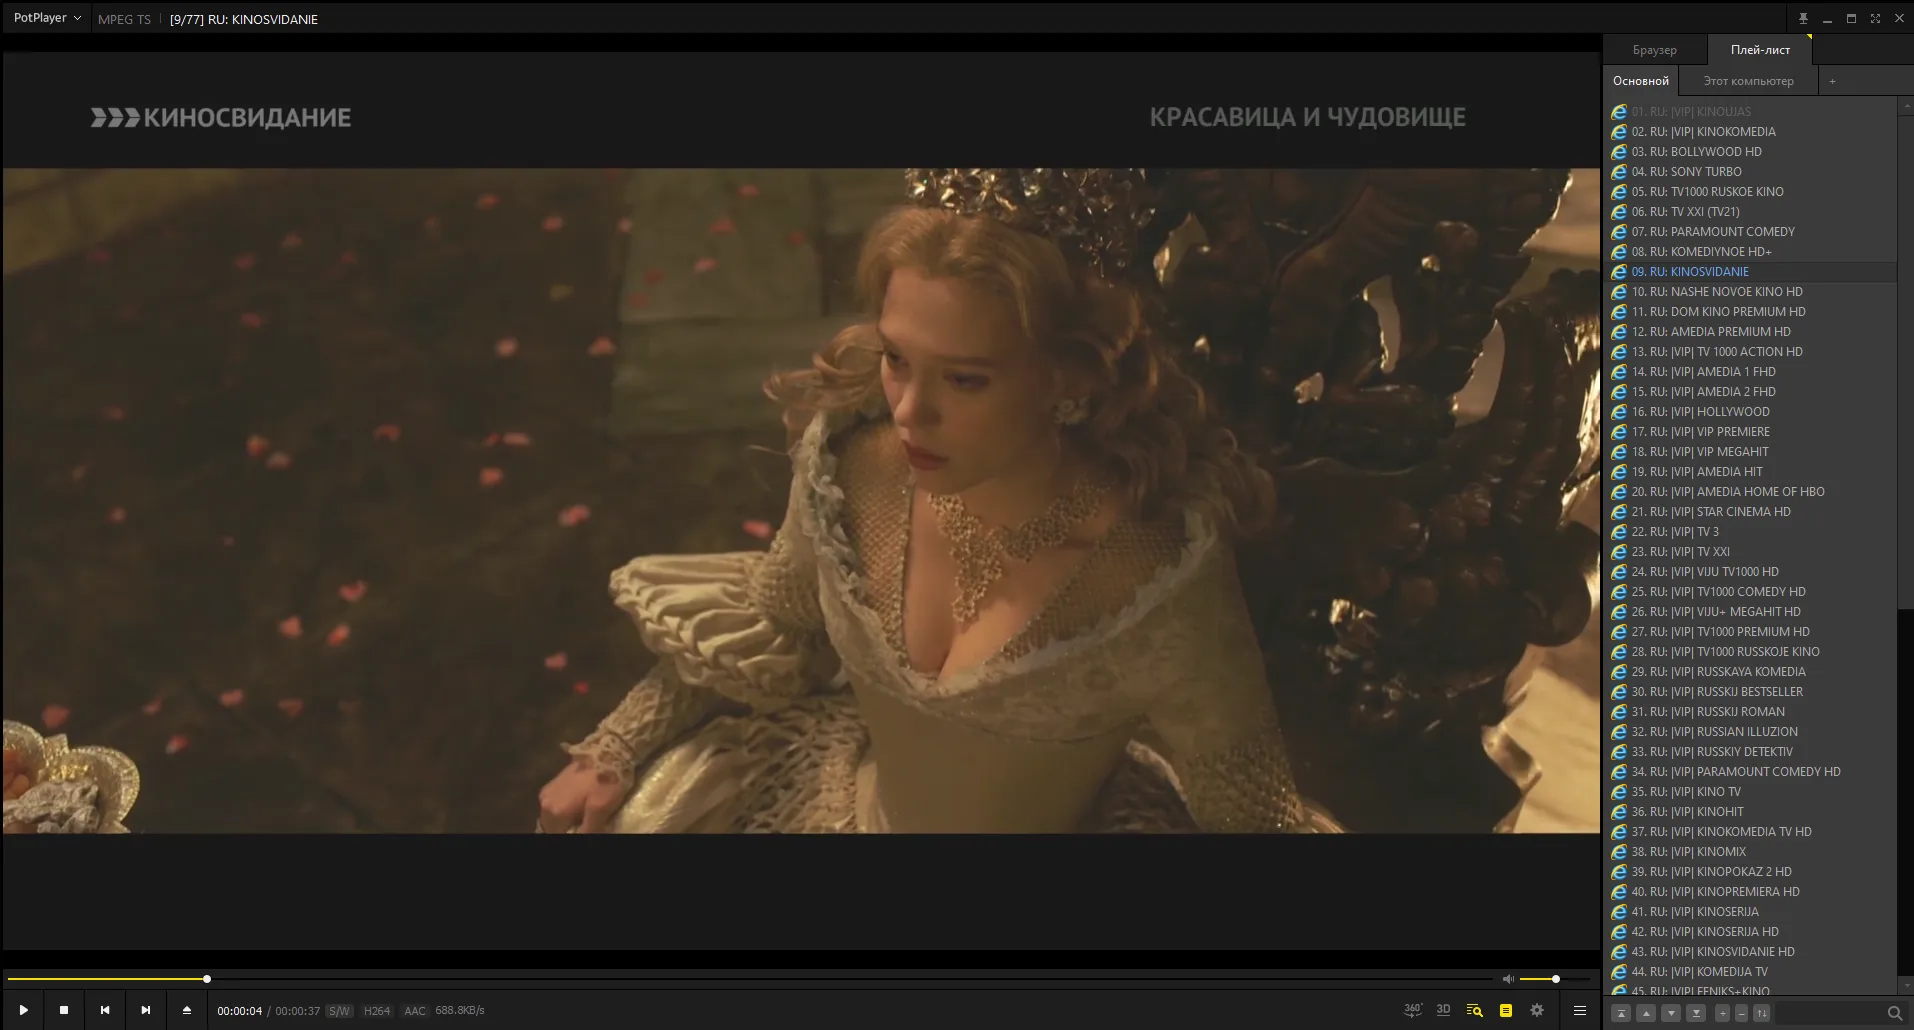Select the Основной playlist tab

[x=1640, y=81]
